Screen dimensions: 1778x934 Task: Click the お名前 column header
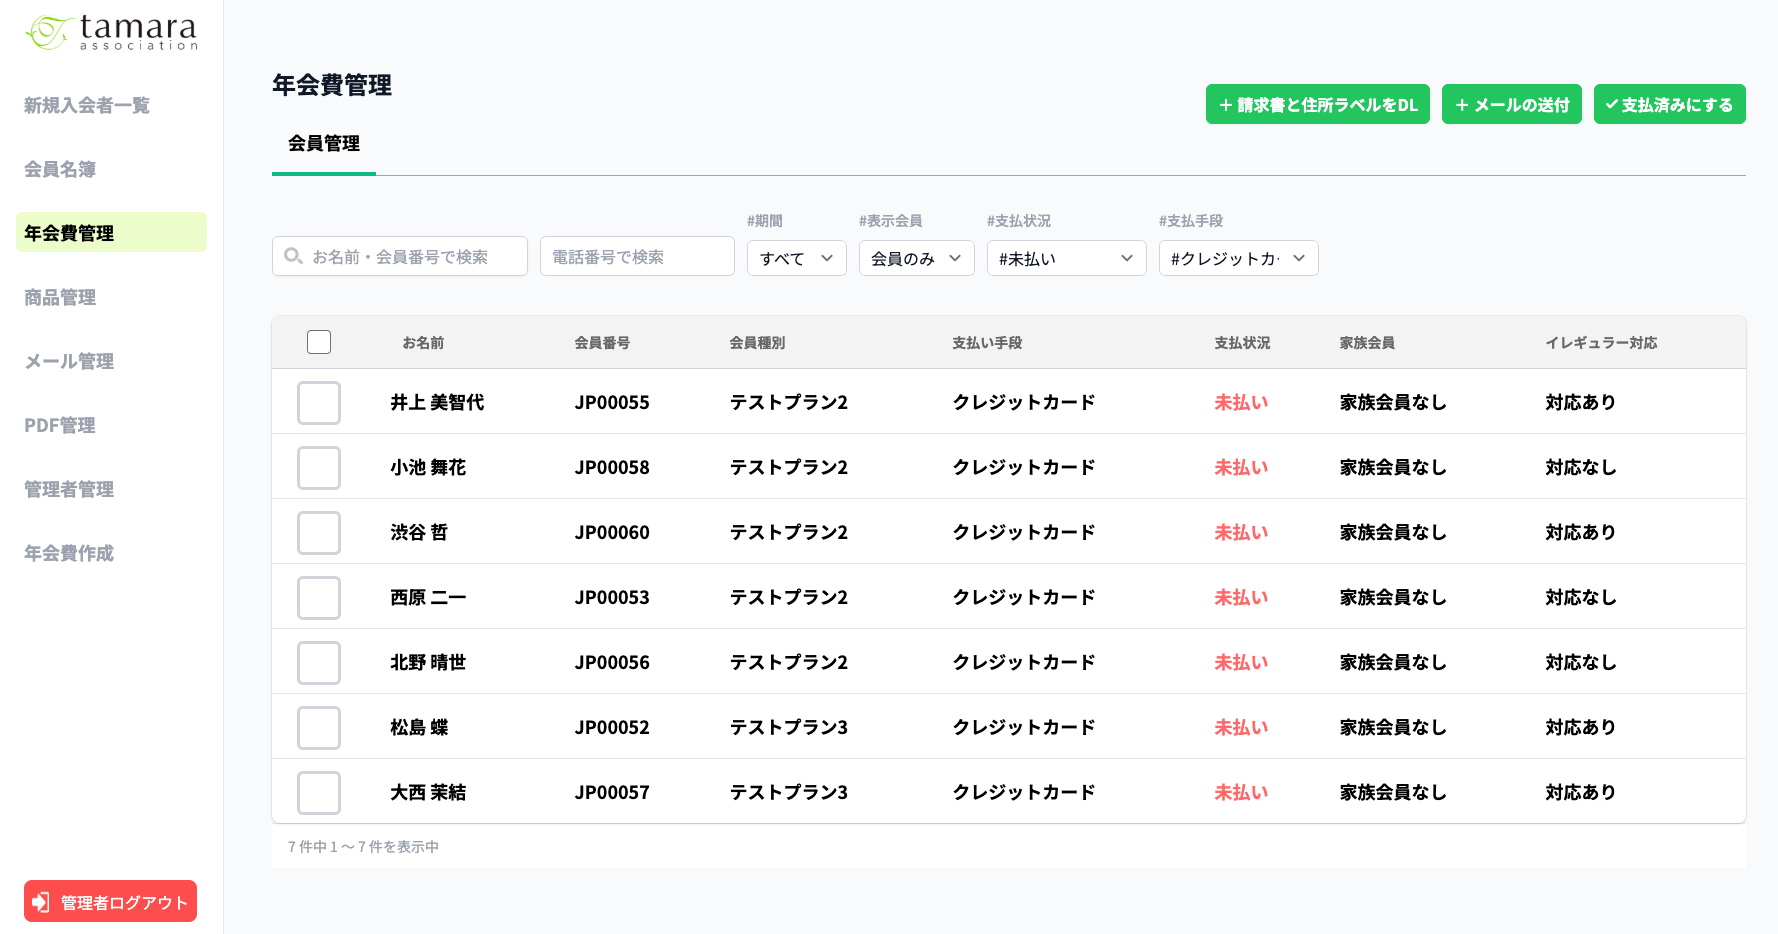tap(423, 343)
